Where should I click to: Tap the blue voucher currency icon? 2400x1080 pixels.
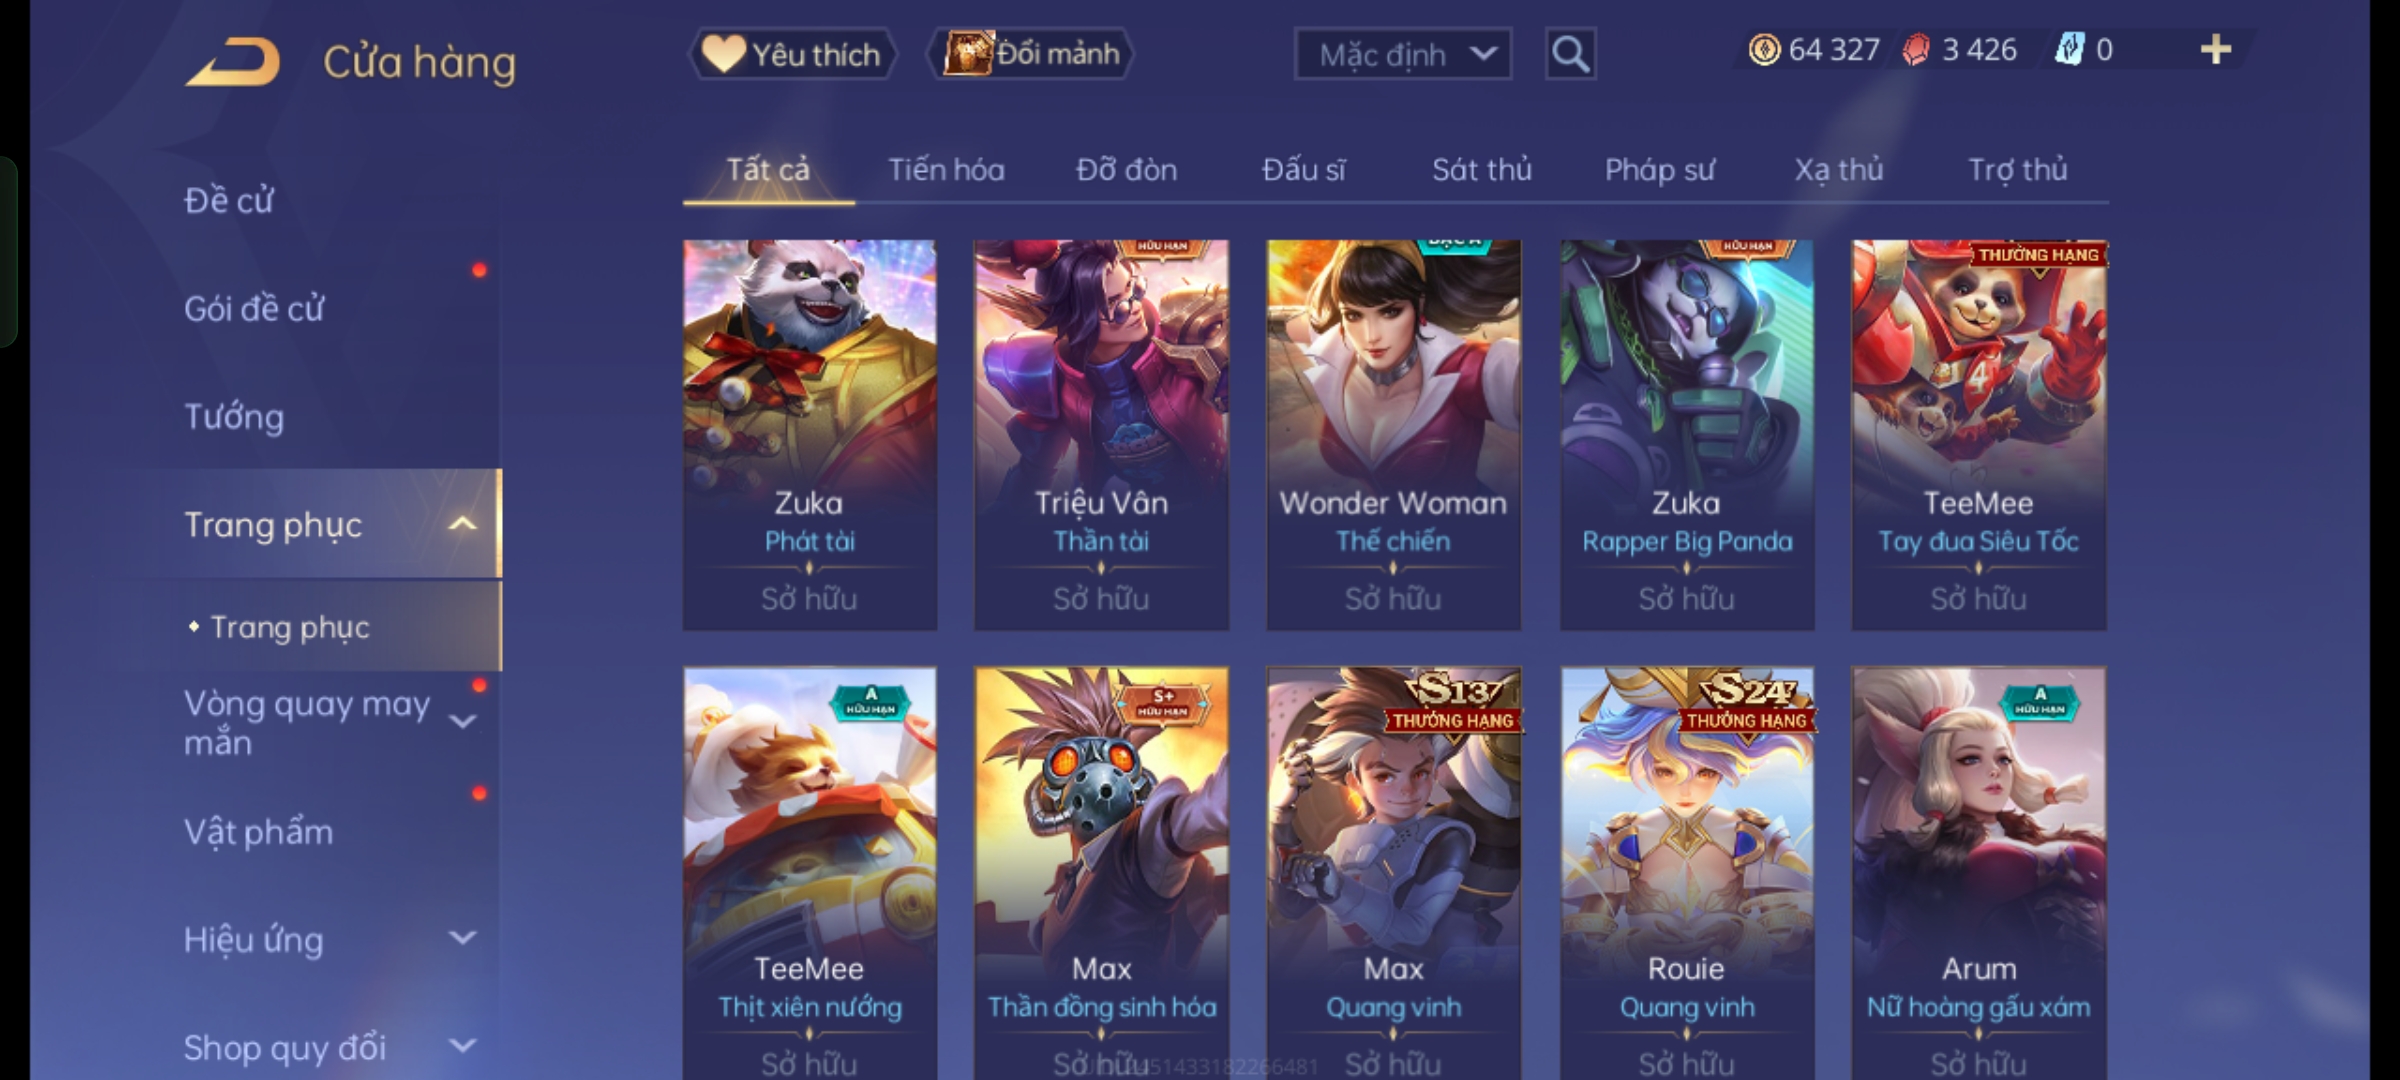[2069, 50]
